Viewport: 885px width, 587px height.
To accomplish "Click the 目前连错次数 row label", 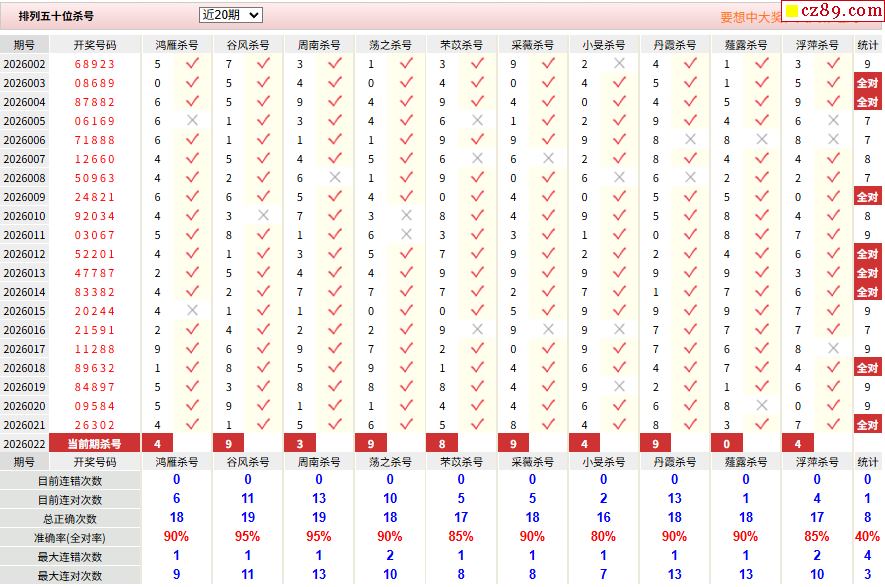I will point(70,481).
